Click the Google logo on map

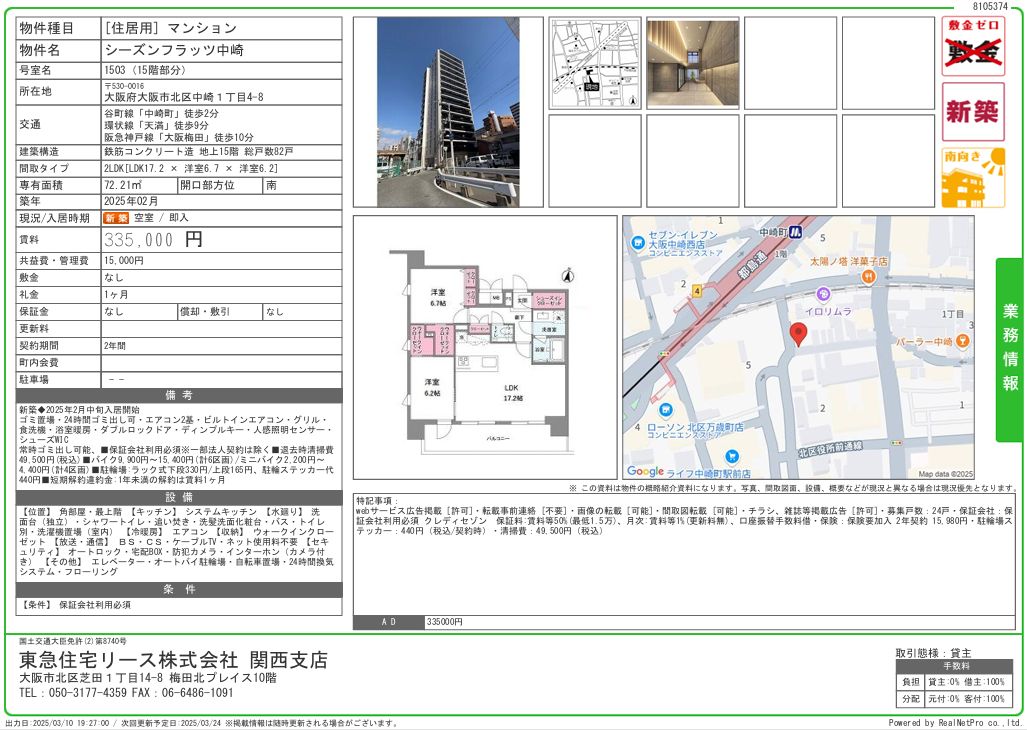pos(645,471)
